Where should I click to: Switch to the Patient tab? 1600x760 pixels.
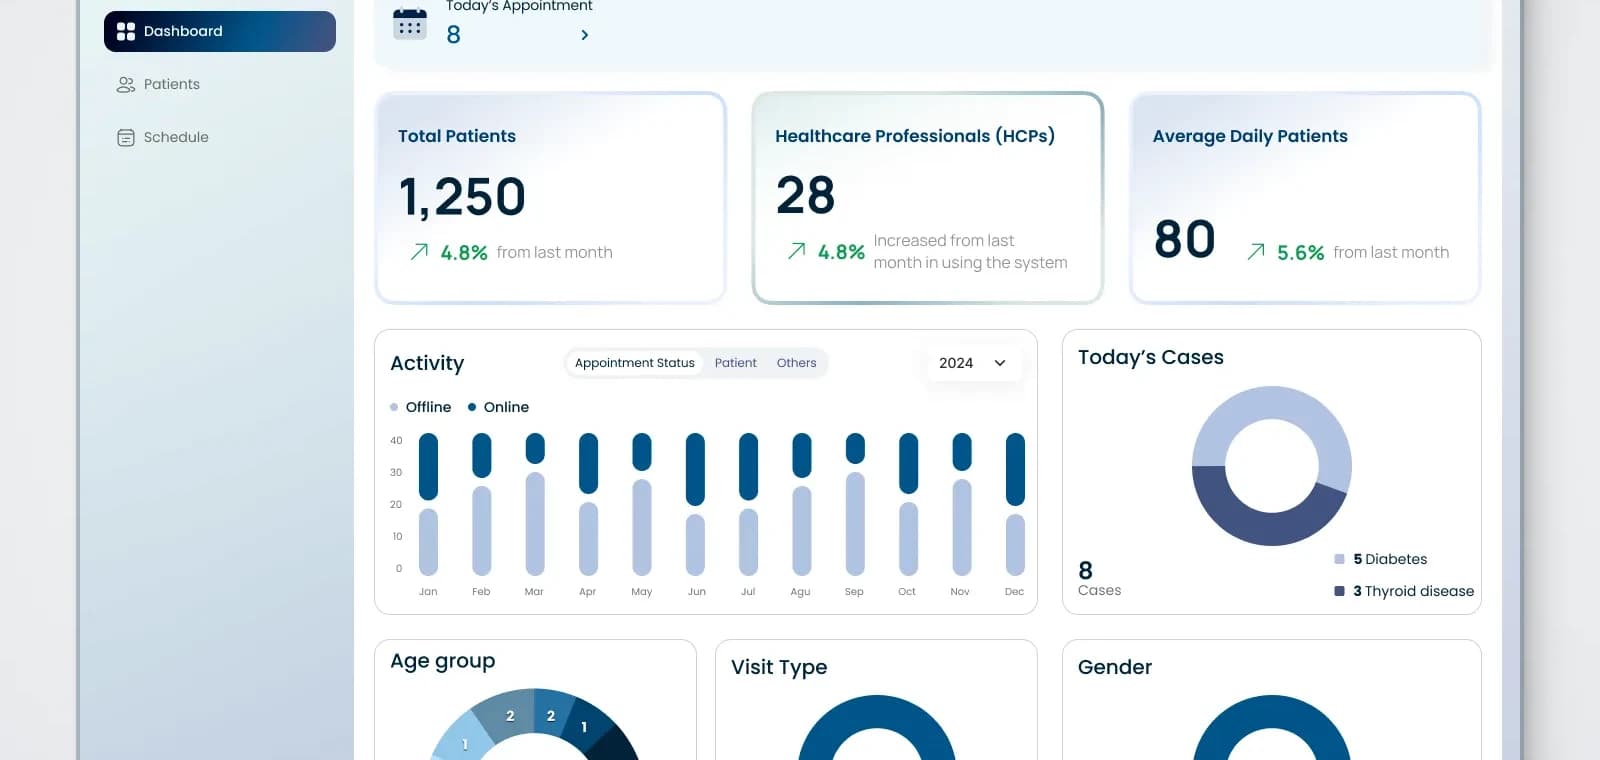(x=736, y=363)
